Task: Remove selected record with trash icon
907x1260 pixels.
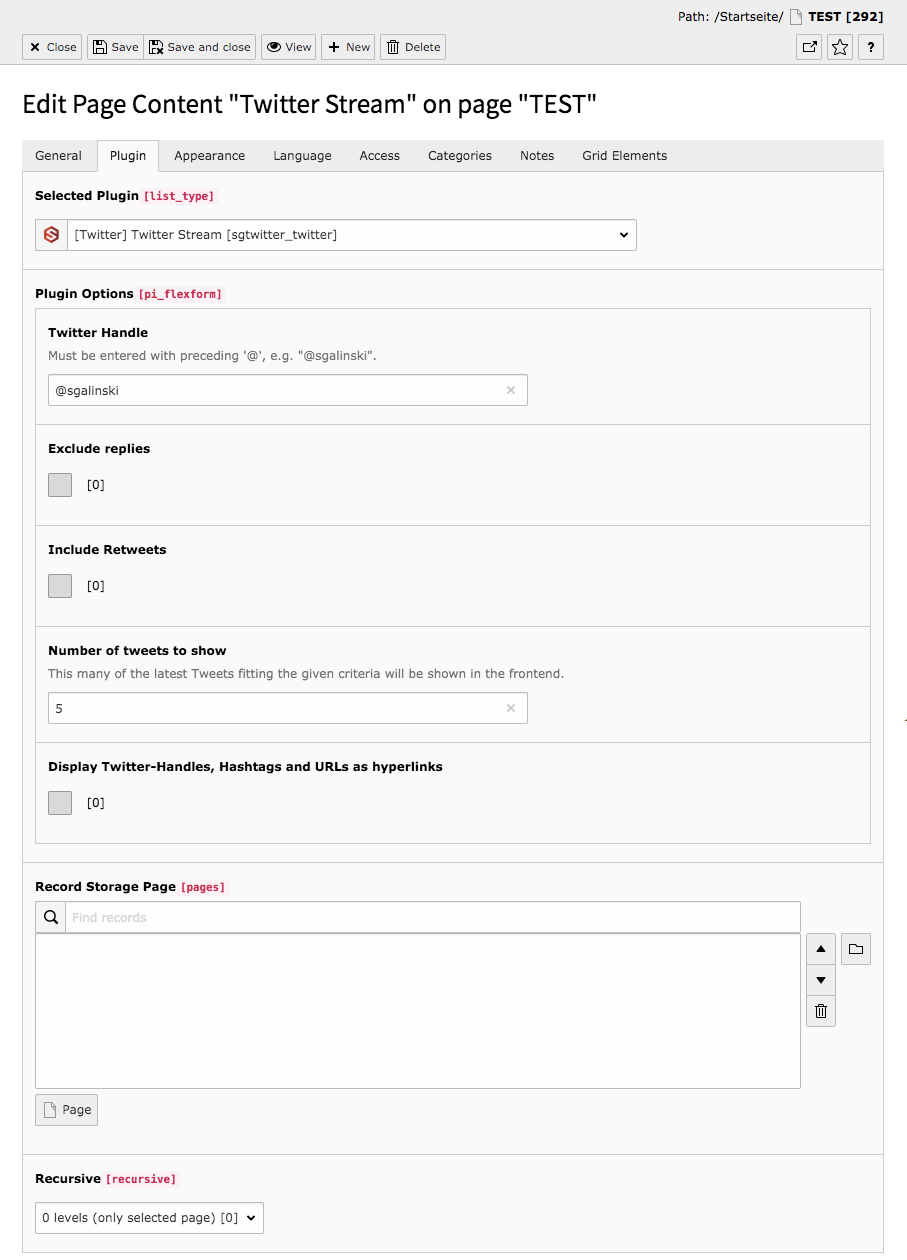Action: pyautogui.click(x=821, y=1011)
